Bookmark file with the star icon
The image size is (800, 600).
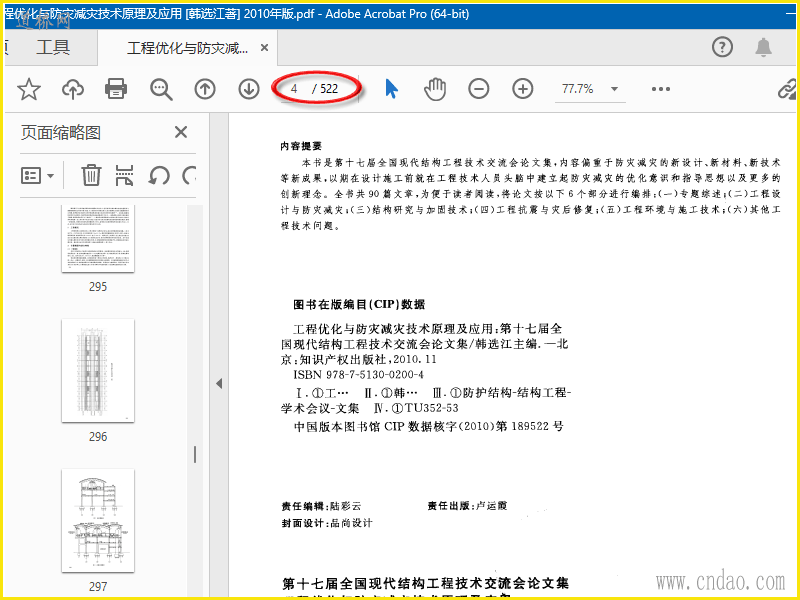click(29, 89)
